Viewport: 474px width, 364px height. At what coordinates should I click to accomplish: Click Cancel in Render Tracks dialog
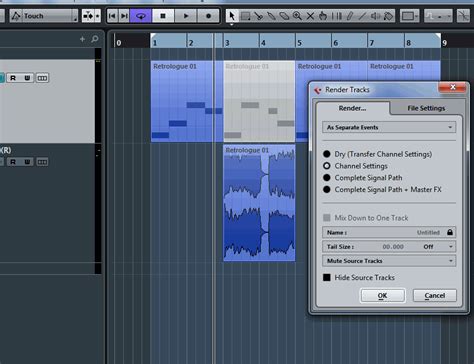point(435,296)
